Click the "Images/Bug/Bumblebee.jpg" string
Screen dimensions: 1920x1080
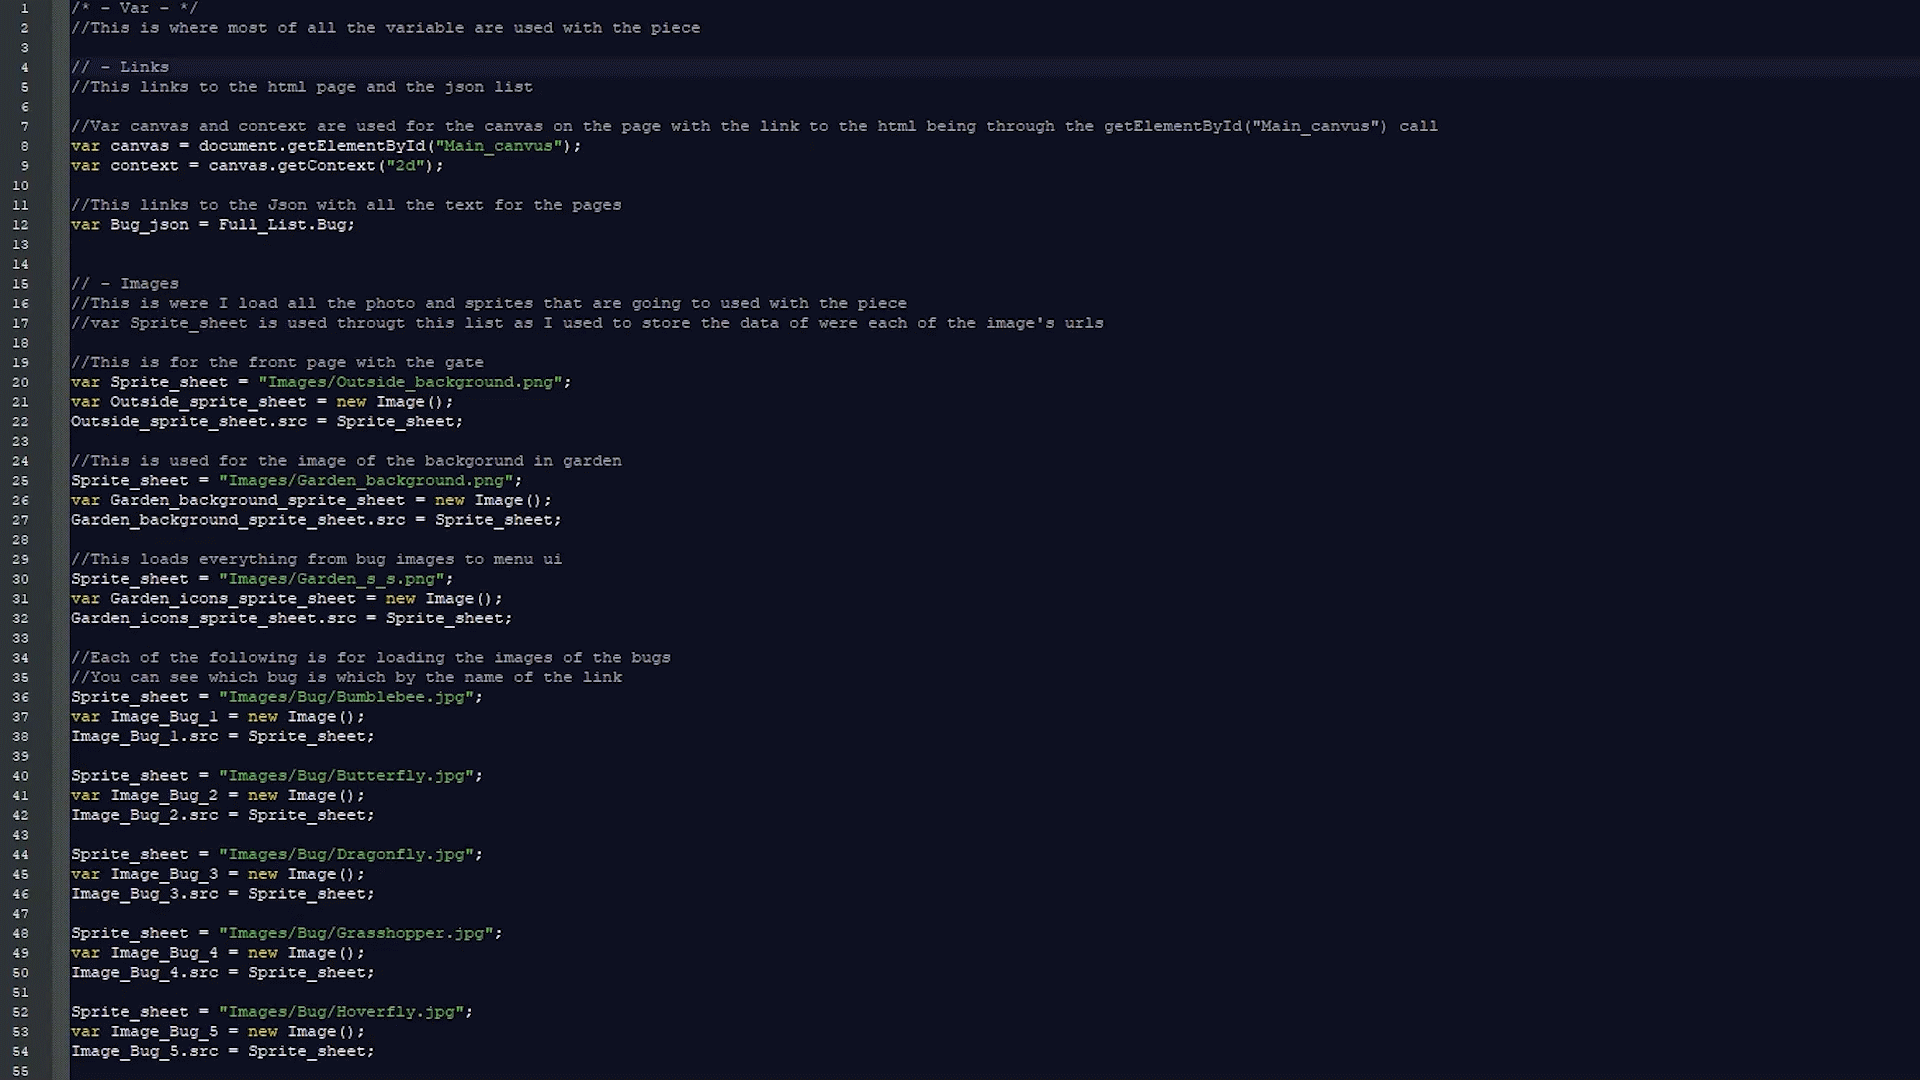coord(346,697)
